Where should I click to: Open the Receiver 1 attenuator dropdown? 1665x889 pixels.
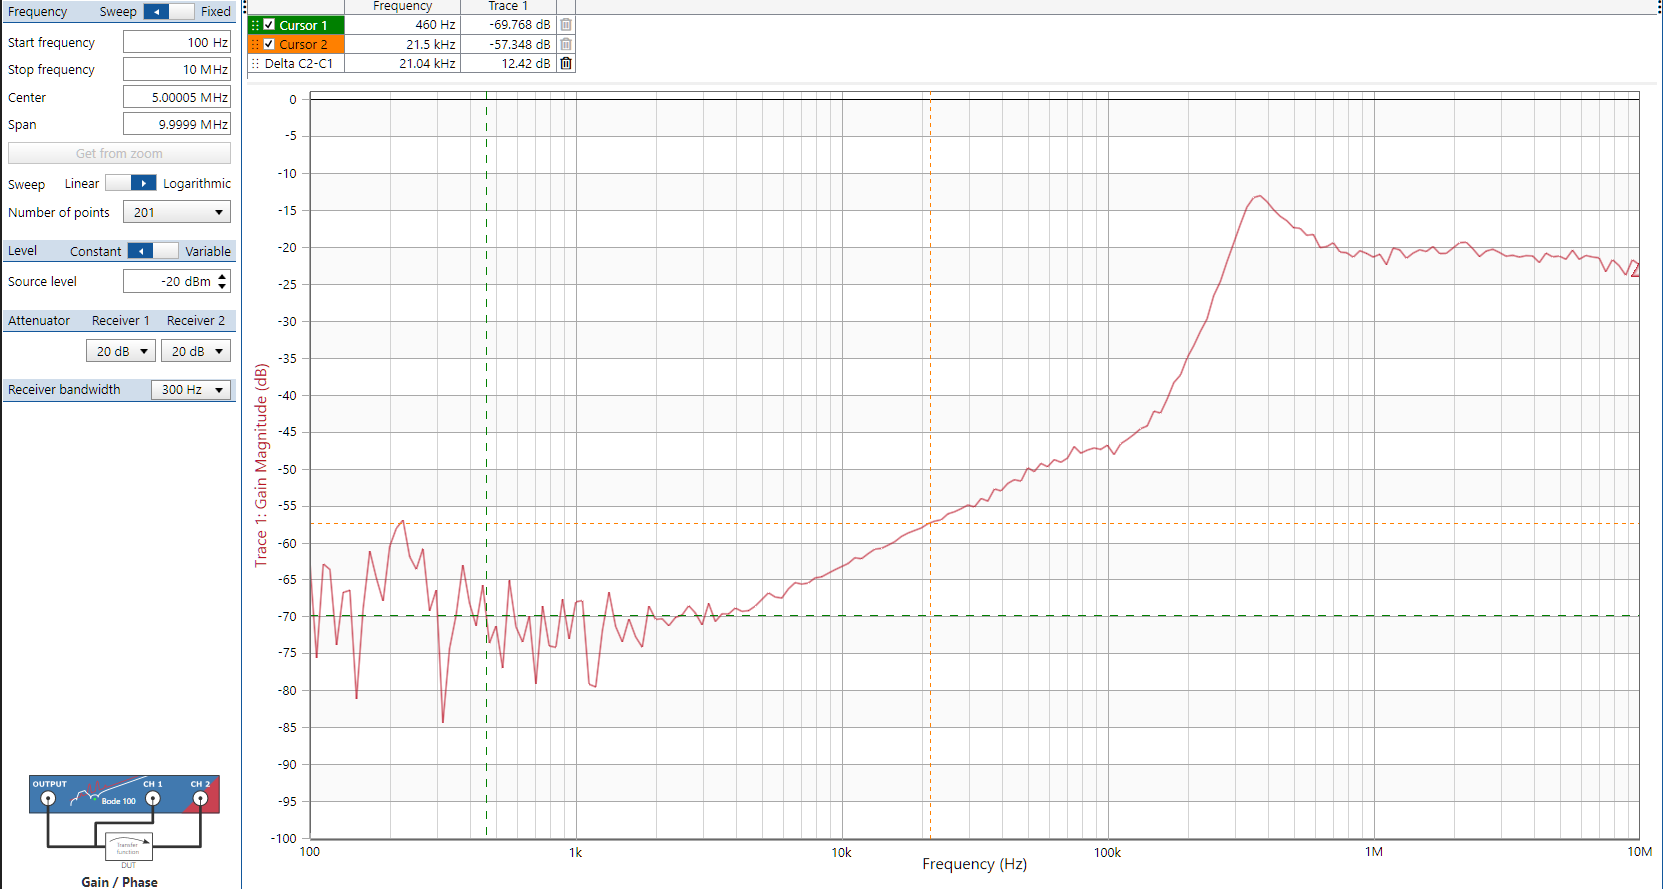(x=121, y=351)
